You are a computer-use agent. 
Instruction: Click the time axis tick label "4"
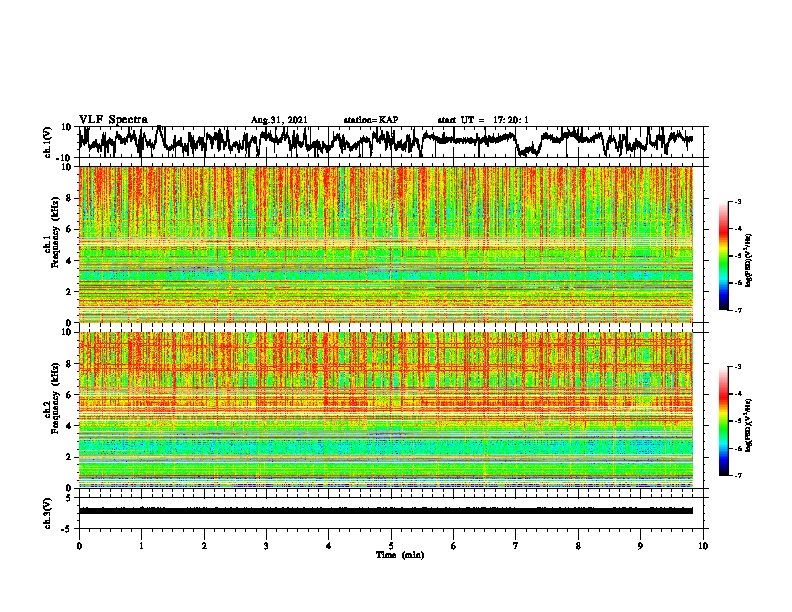(329, 546)
